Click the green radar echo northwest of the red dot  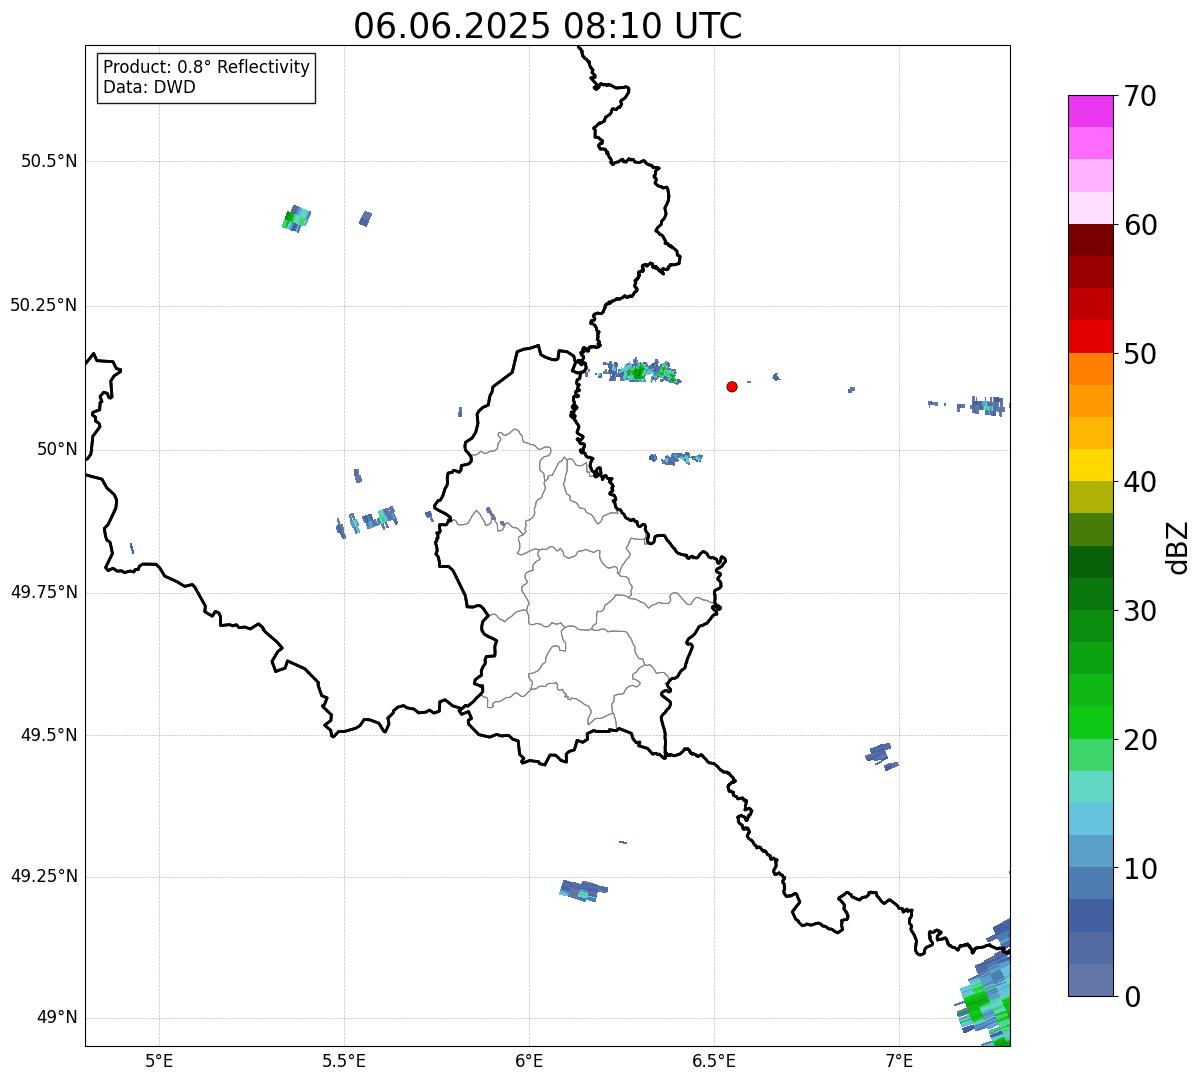coord(640,371)
